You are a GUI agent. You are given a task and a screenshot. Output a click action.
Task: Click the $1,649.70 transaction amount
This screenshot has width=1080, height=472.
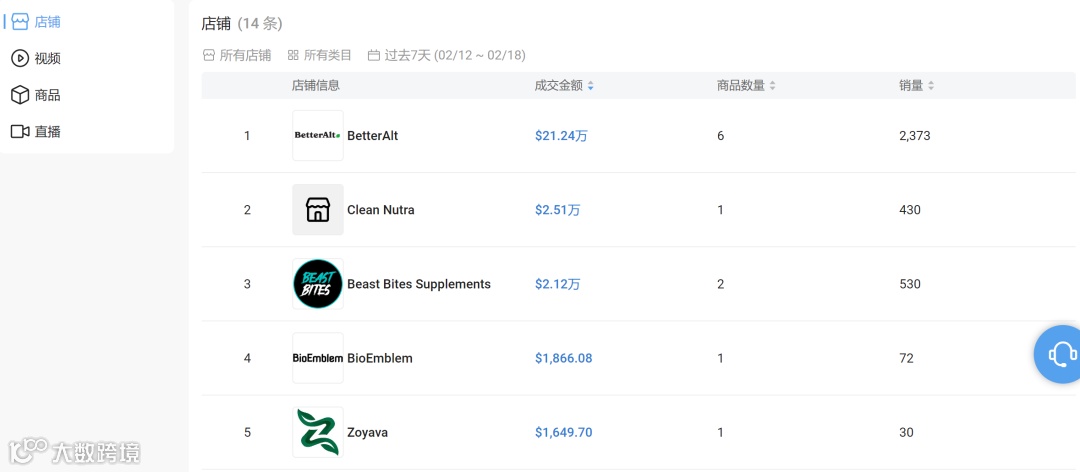pyautogui.click(x=563, y=433)
